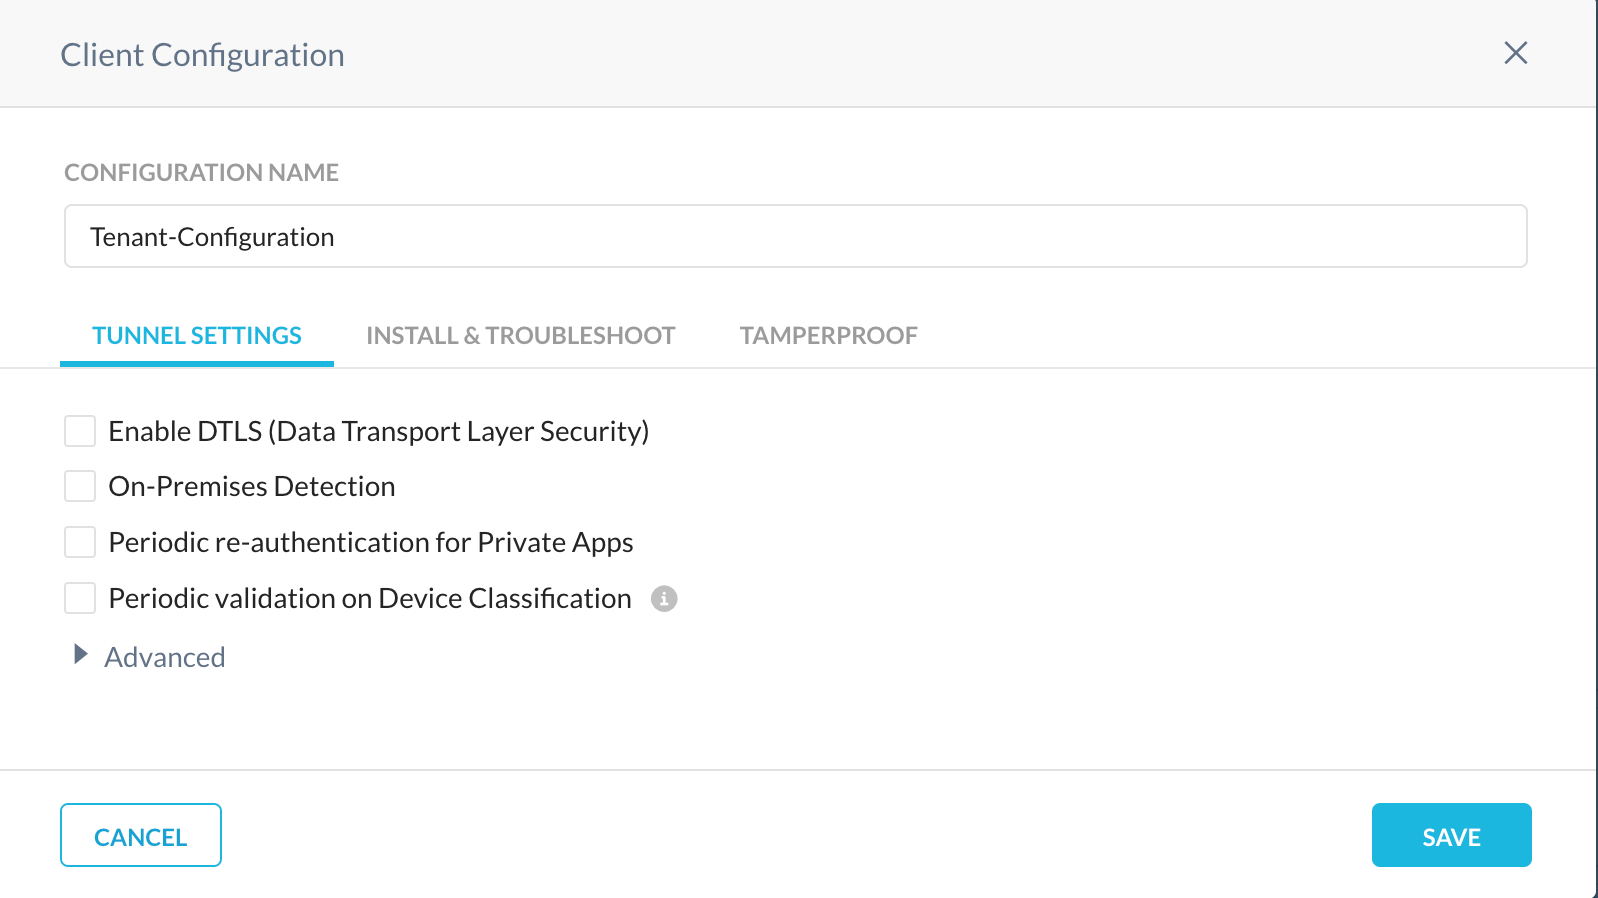This screenshot has width=1598, height=898.
Task: Click the Cancel button
Action: tap(141, 835)
